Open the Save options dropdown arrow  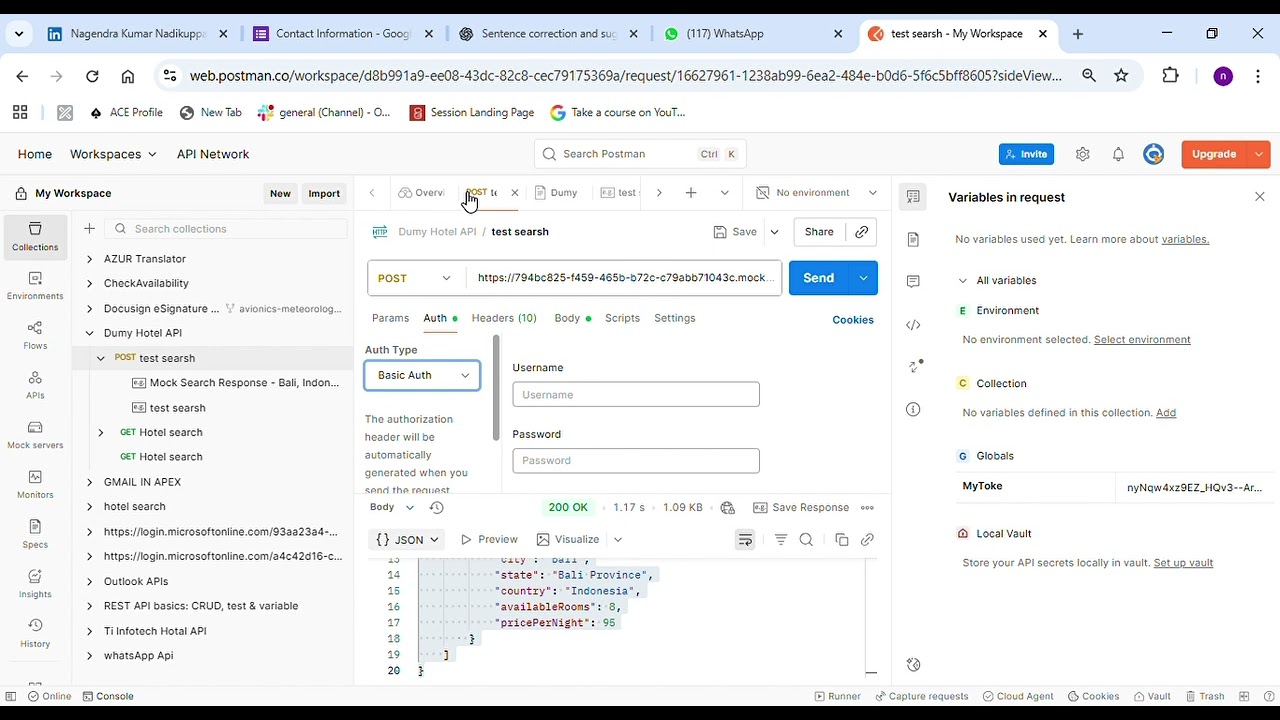[x=774, y=232]
